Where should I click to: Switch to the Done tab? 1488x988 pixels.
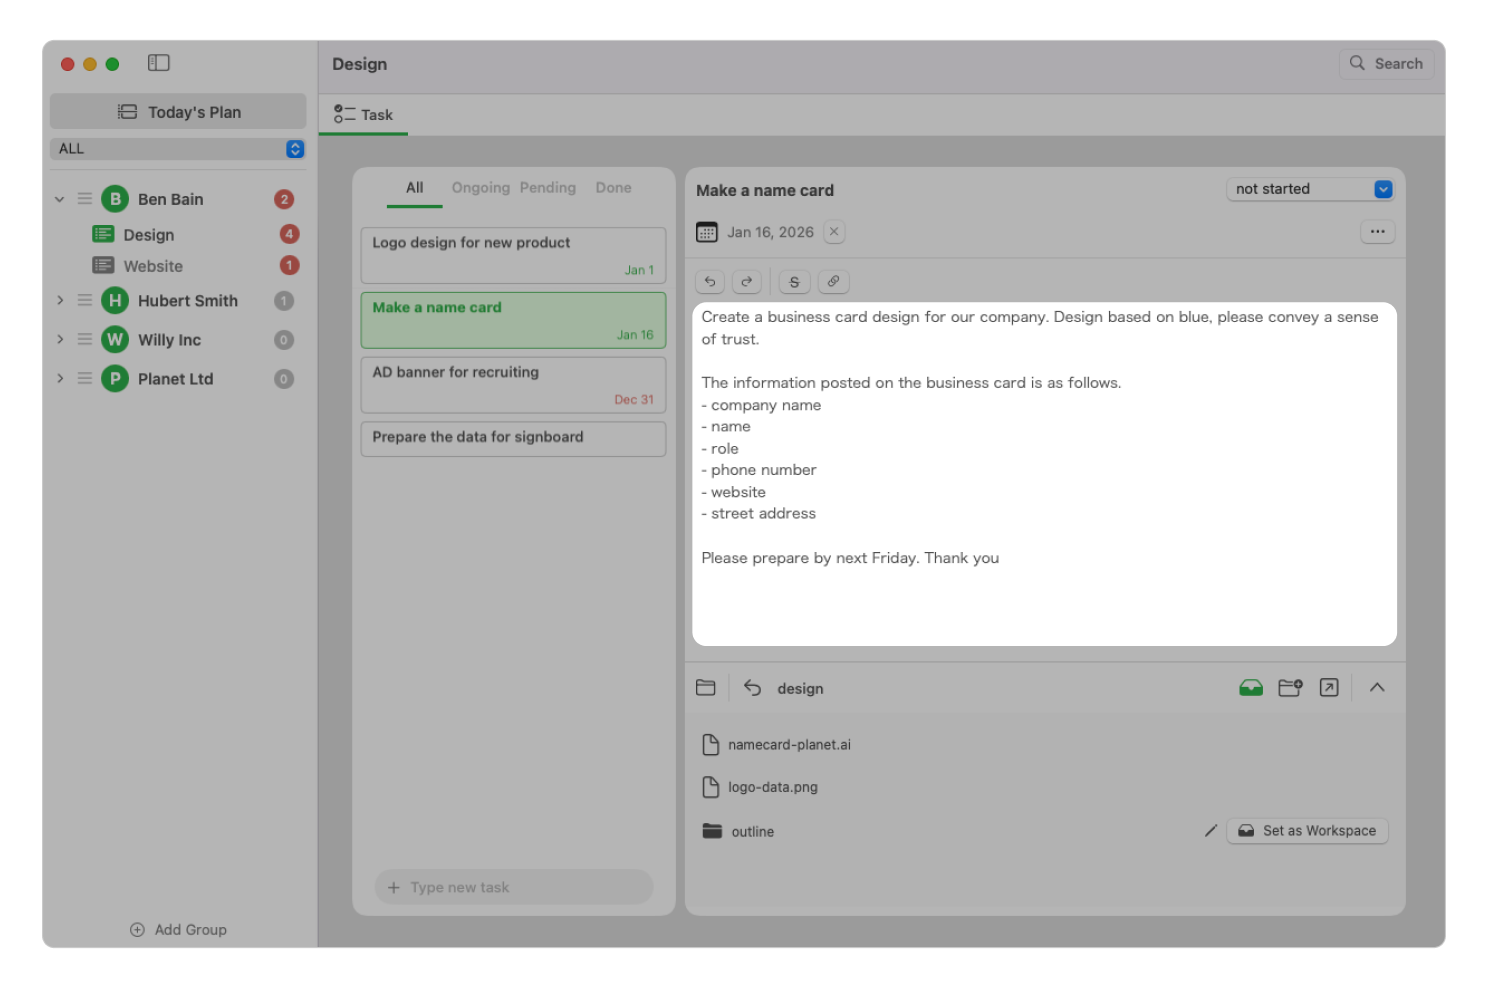tap(613, 188)
